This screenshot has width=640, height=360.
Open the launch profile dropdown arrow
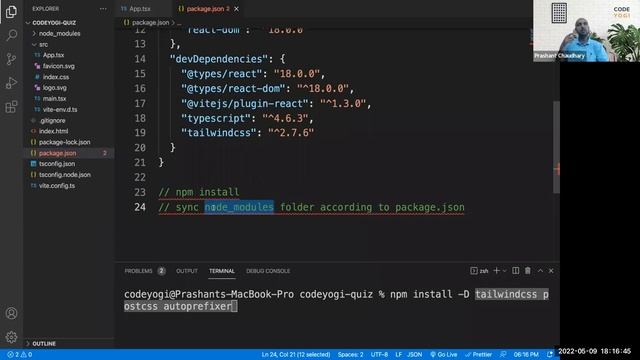[x=505, y=271]
